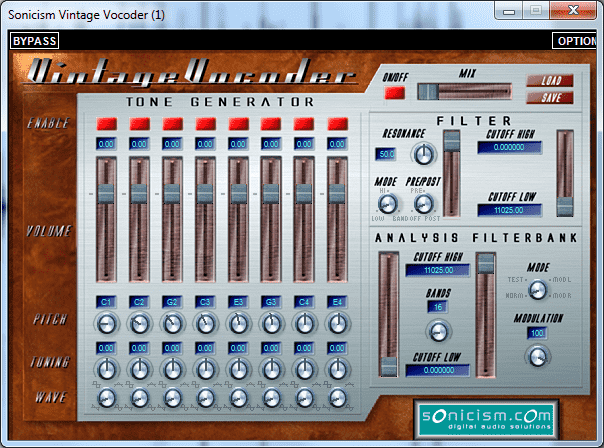Click the wave knob under G2

(173, 398)
